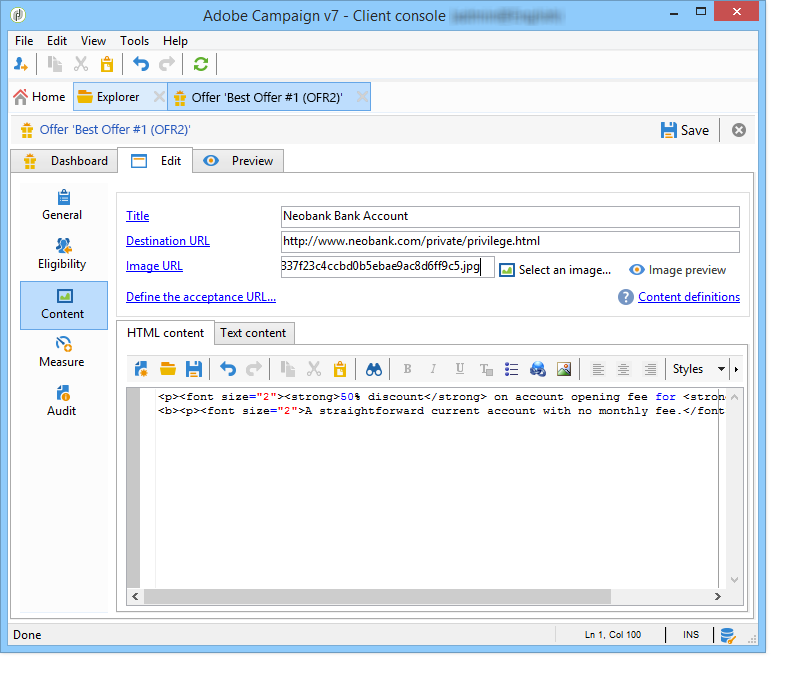
Task: Open Eligibility section in offer sidebar
Action: click(x=62, y=255)
